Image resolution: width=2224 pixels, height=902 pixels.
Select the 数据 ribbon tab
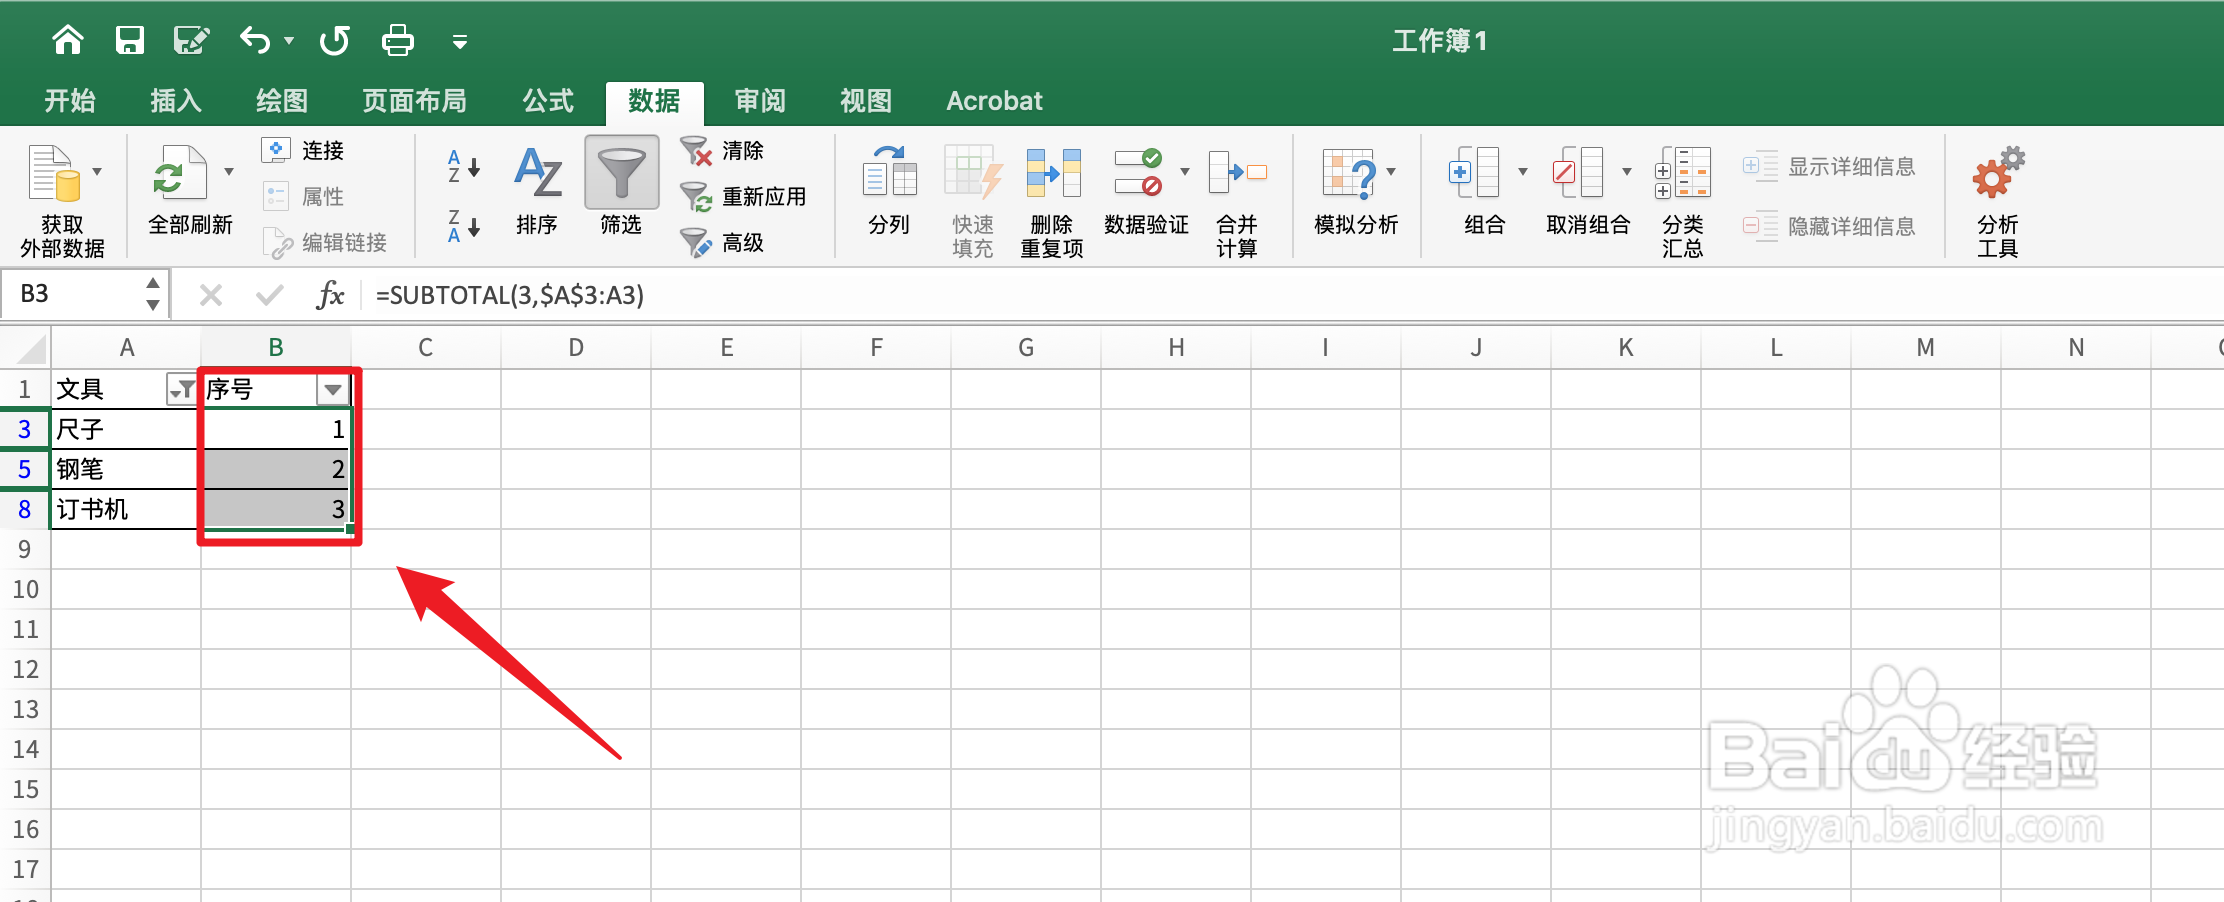point(654,101)
